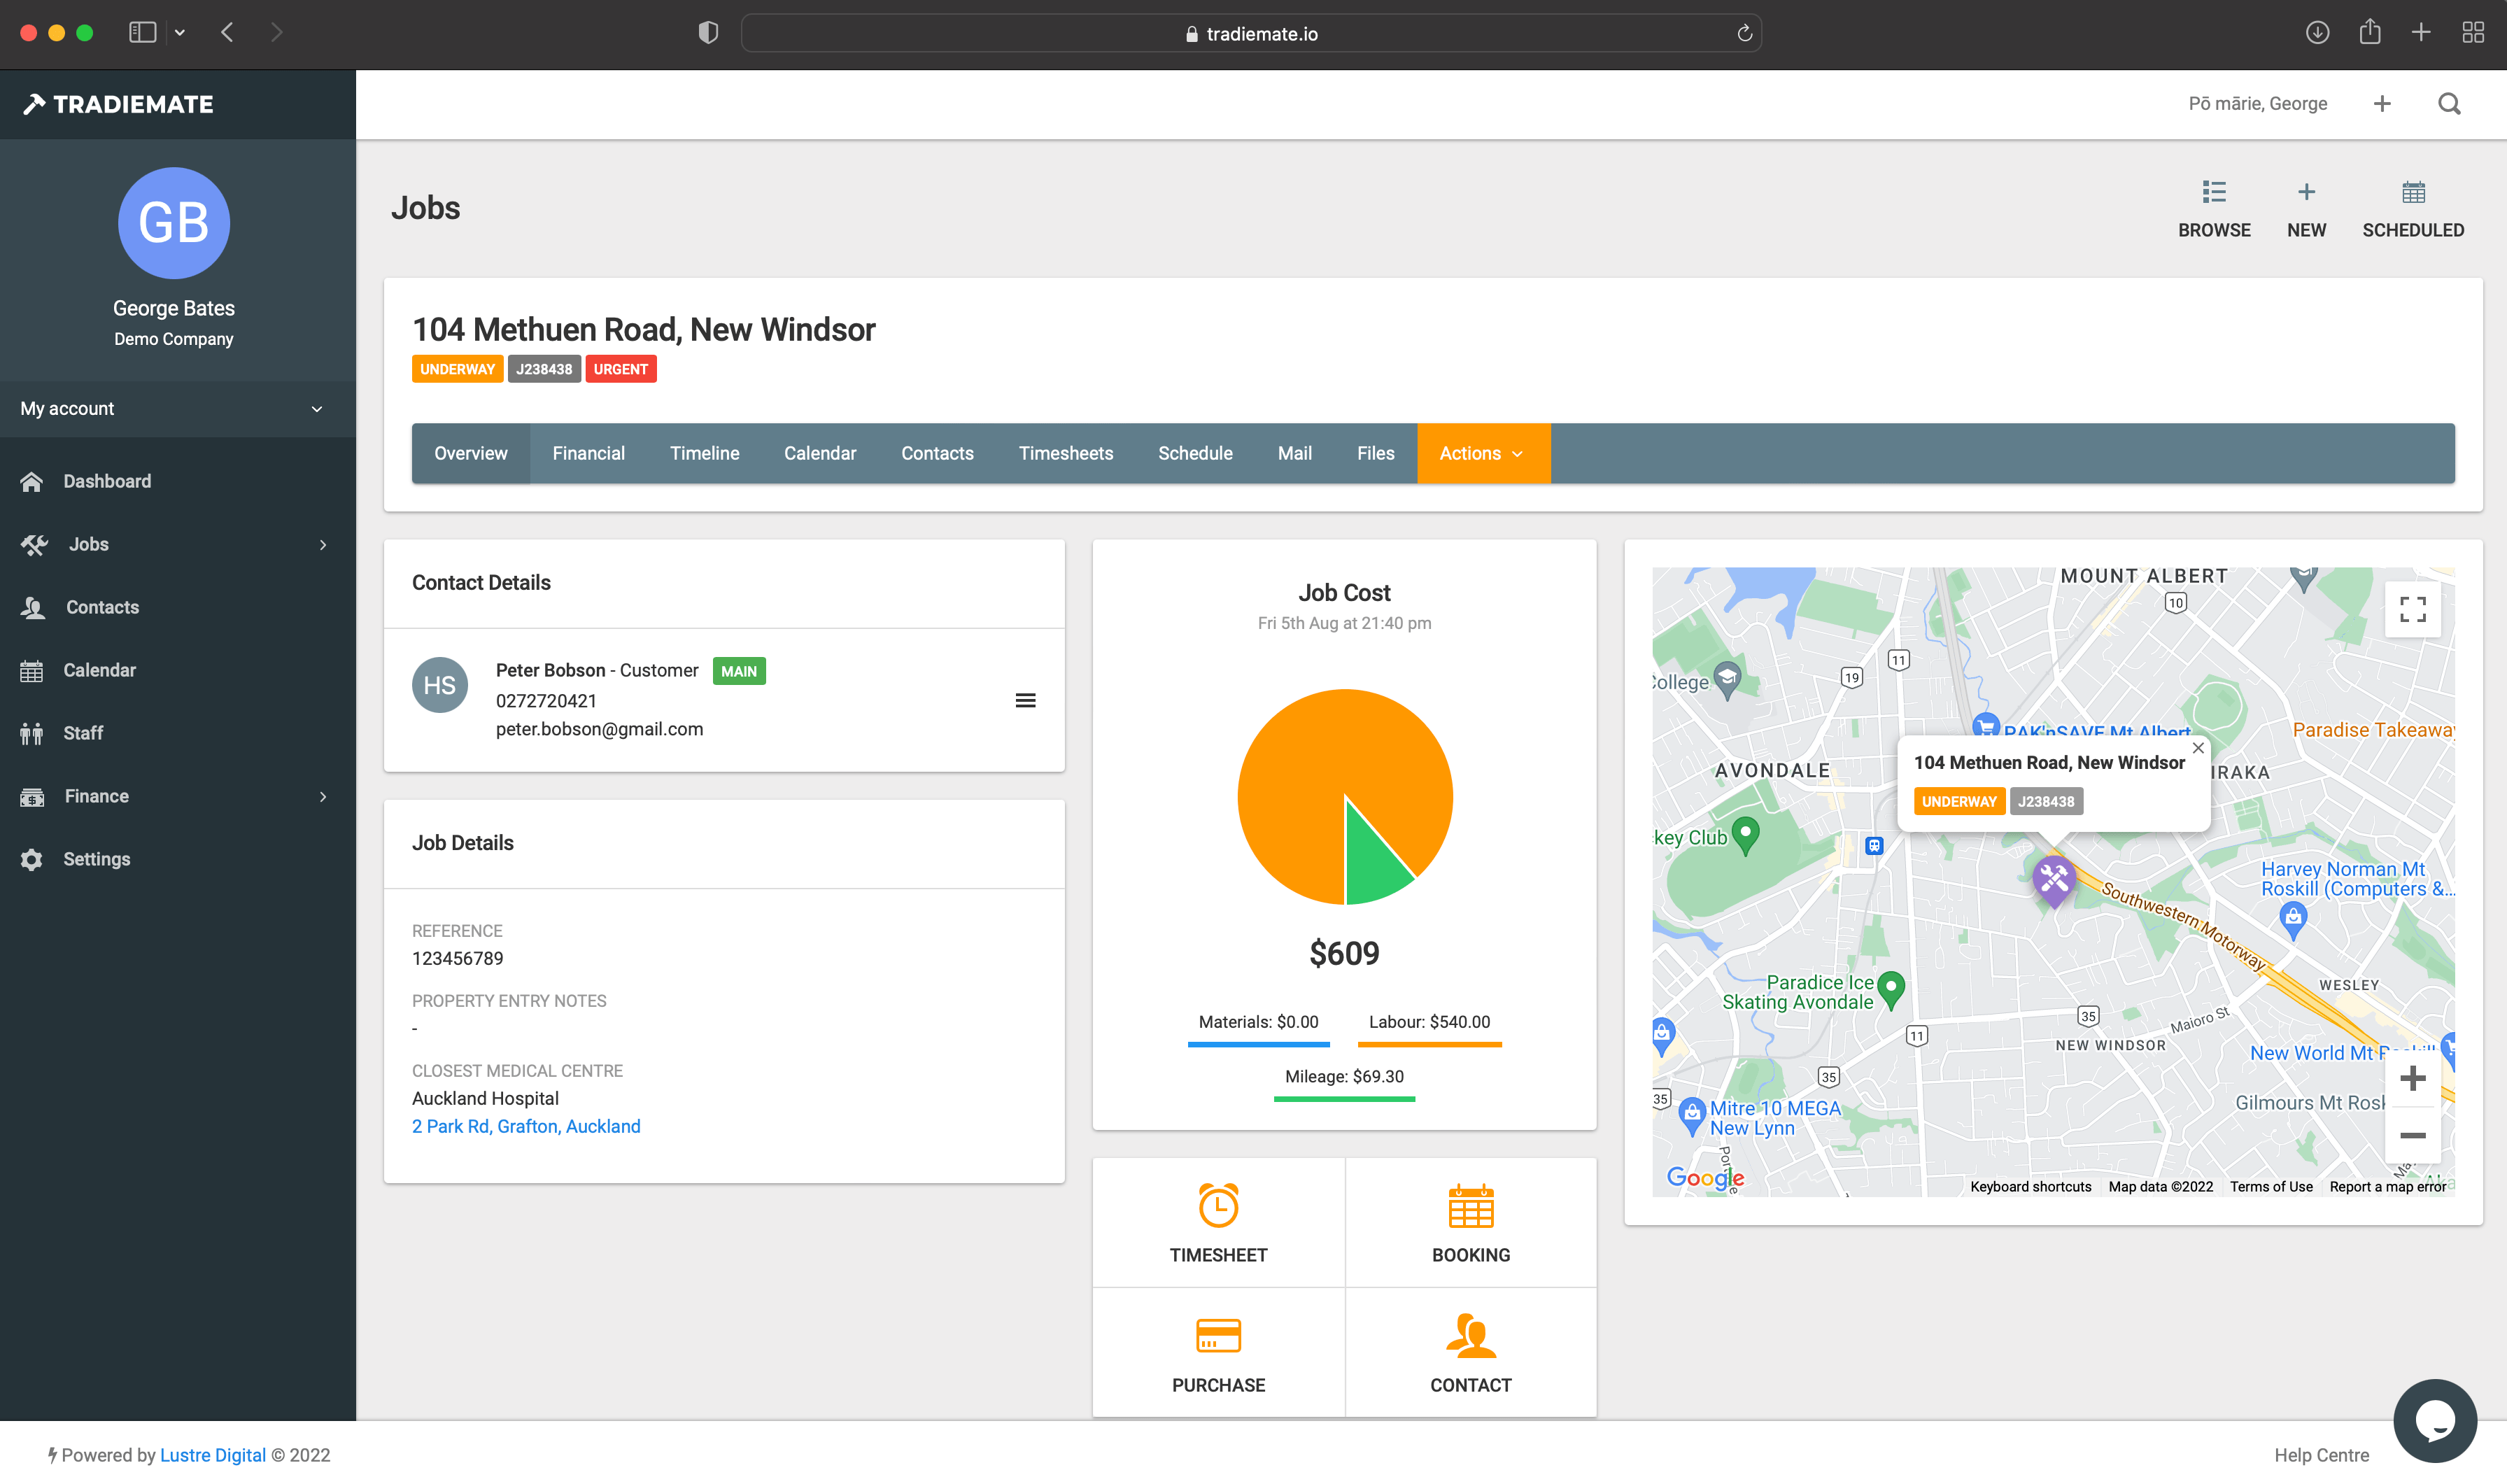Click the Purchase credit card icon
Screen dimensions: 2507x1484
click(x=1218, y=1335)
